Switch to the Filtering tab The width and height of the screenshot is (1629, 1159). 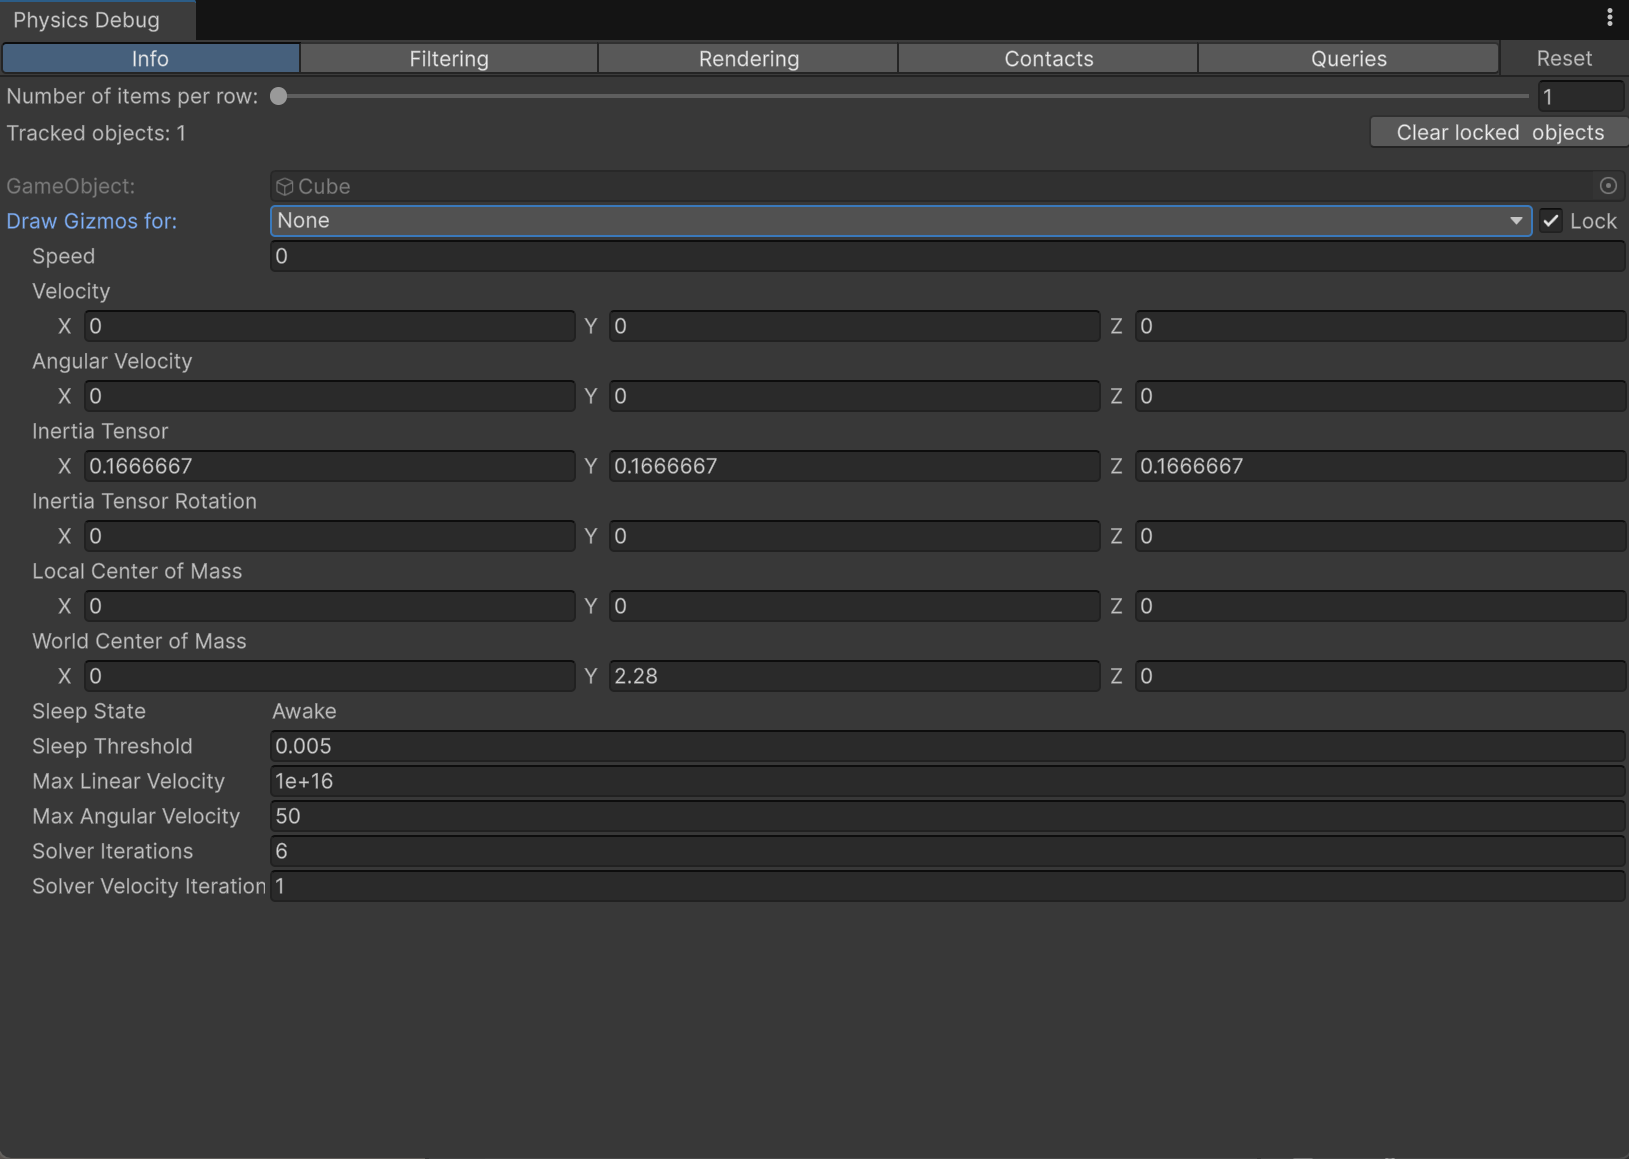(x=449, y=59)
